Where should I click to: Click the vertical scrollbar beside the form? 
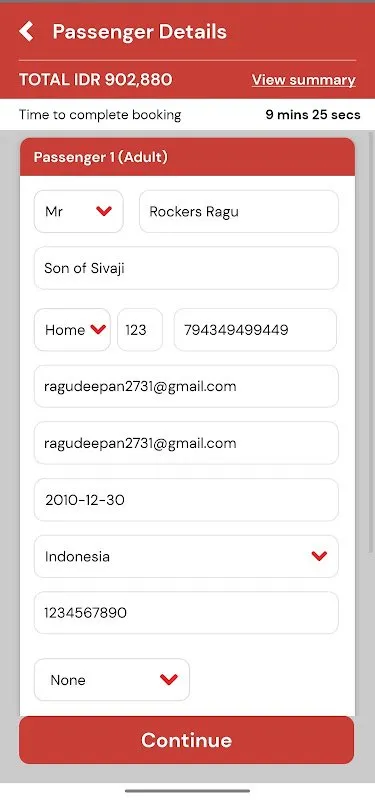370,342
